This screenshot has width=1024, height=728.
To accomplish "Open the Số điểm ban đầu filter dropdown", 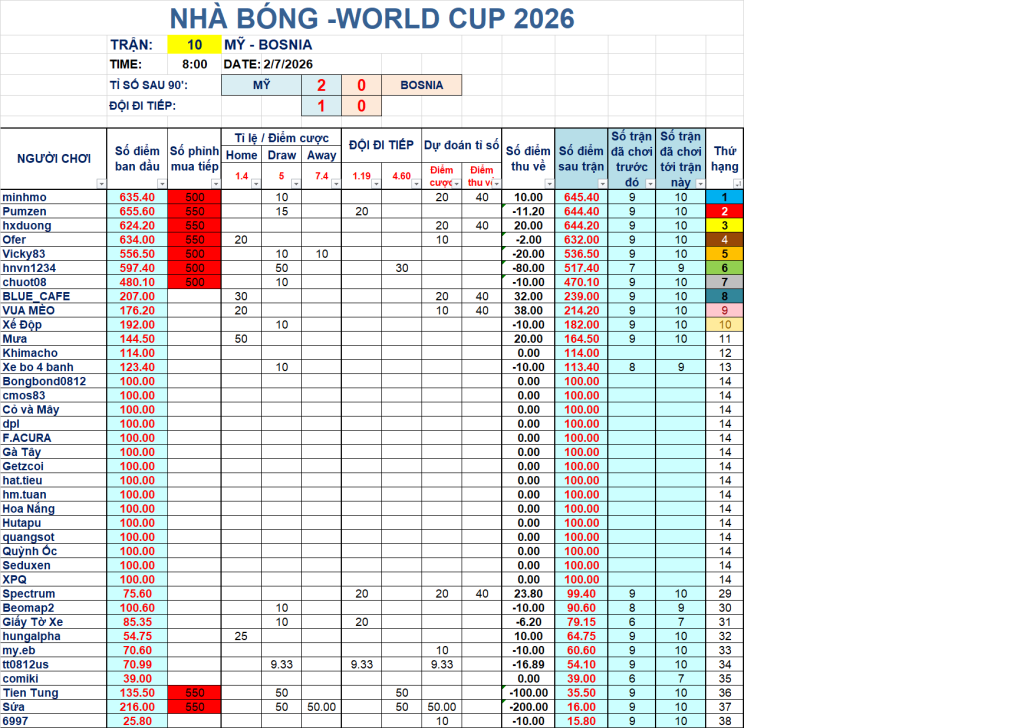I will click(x=162, y=184).
